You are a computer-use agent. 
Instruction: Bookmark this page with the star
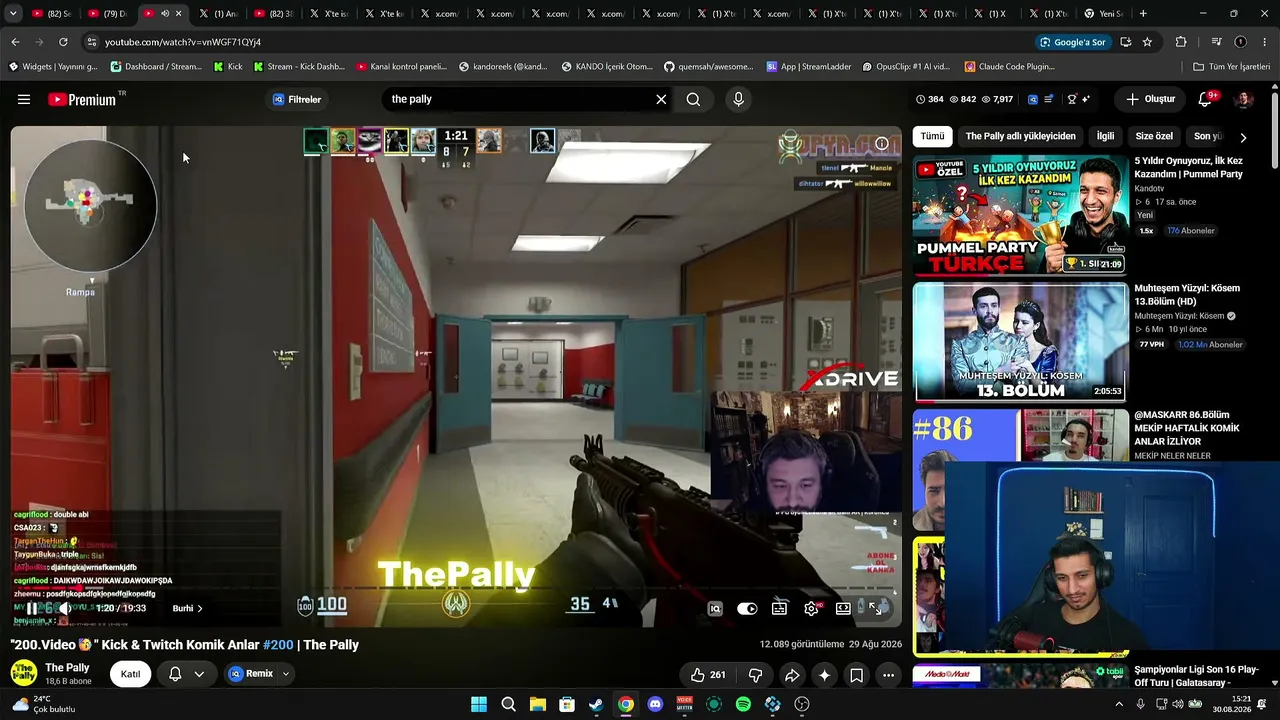(1147, 42)
